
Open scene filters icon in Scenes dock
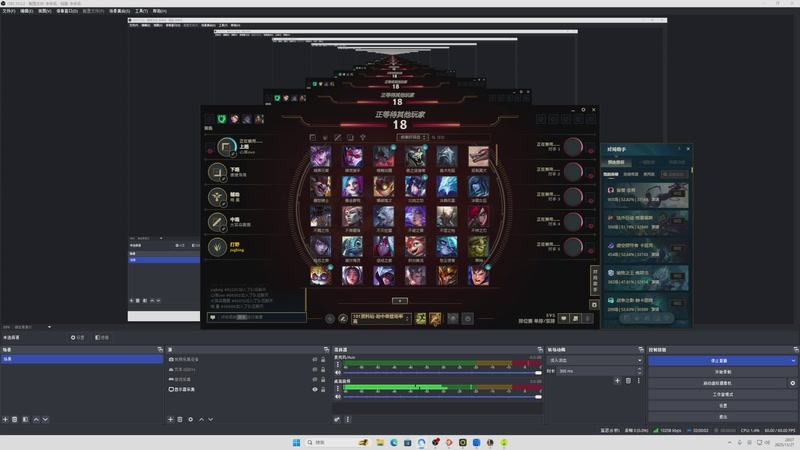click(x=25, y=419)
